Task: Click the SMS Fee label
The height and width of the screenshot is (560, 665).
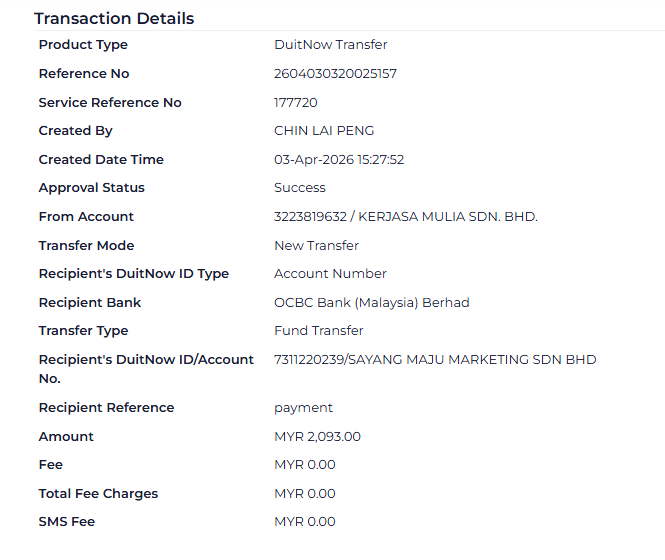Action: click(67, 522)
